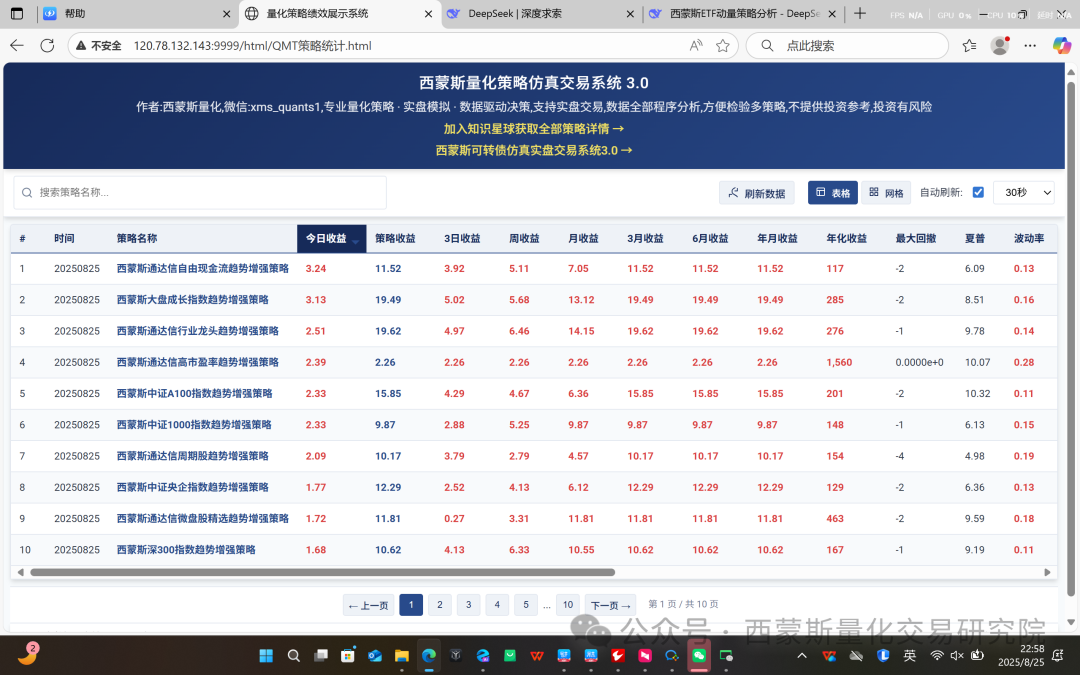Click the 刷新数据 button
The height and width of the screenshot is (675, 1080).
tap(756, 193)
